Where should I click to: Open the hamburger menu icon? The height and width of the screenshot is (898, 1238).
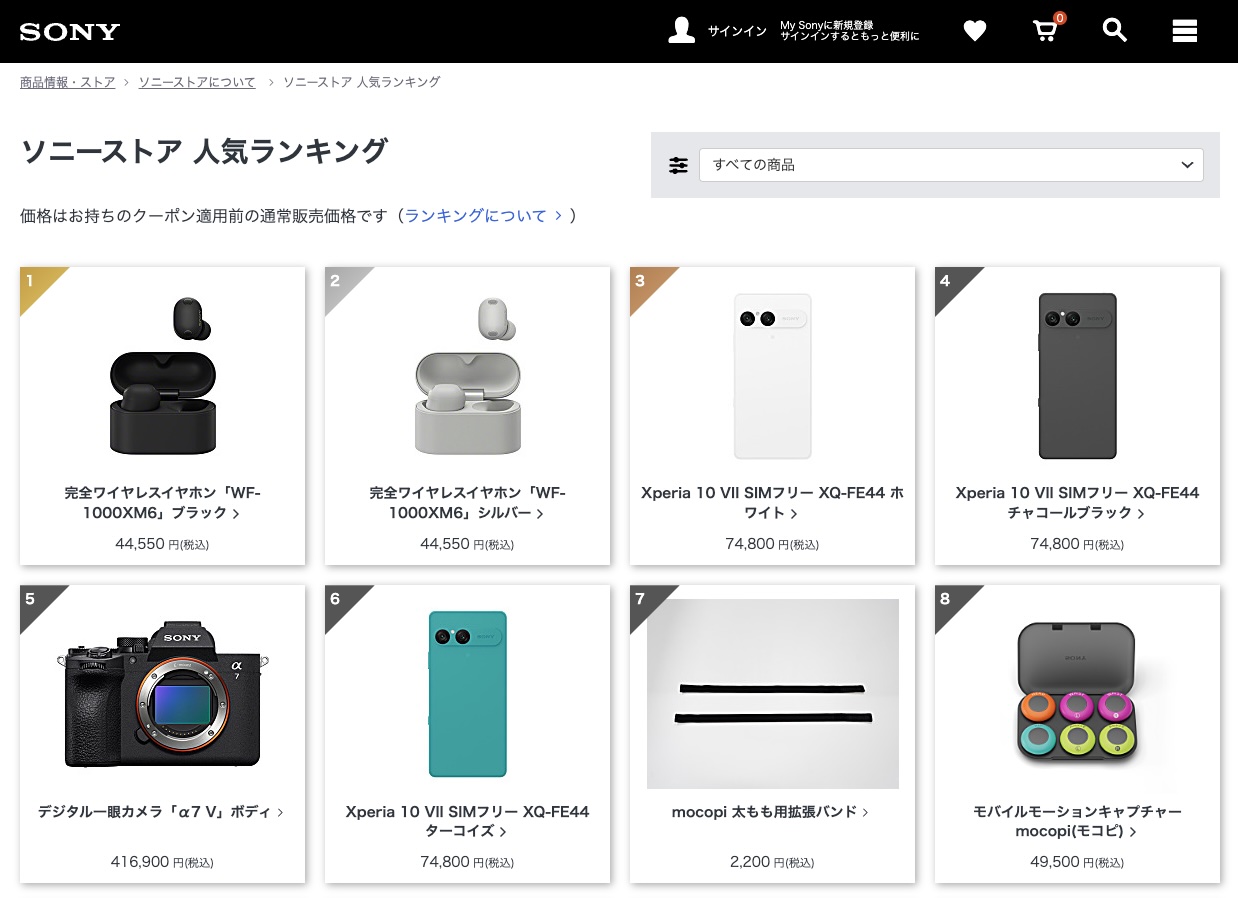point(1184,31)
